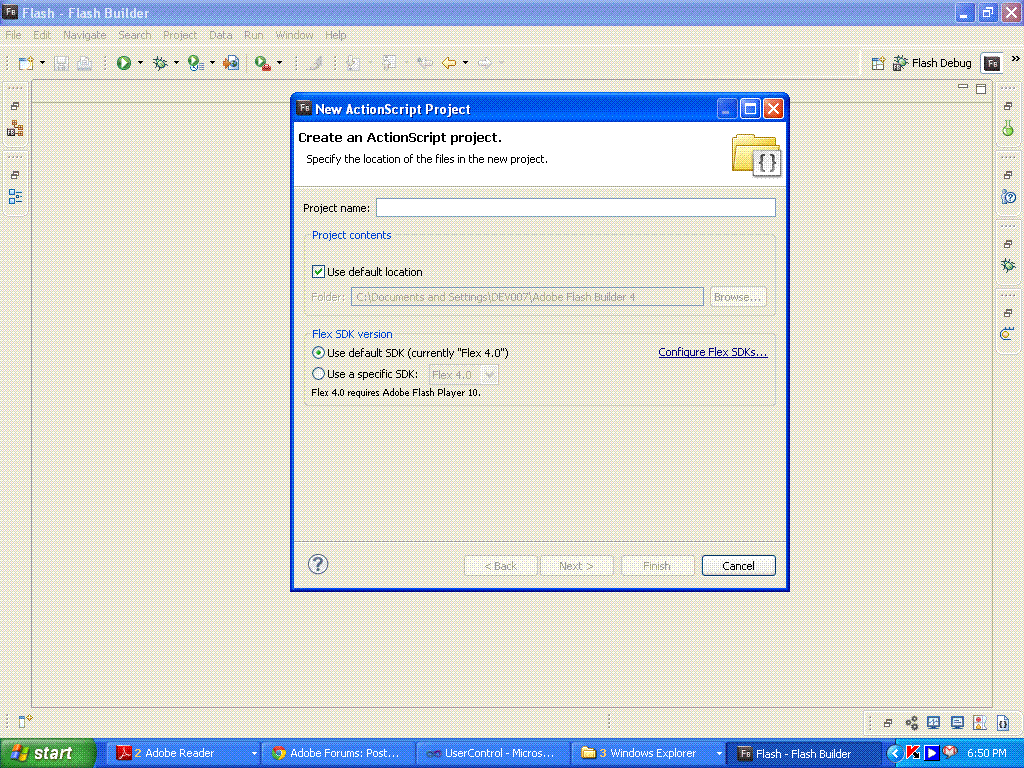Screen dimensions: 1024x768
Task: Open the Console monitor icon in bottom trim
Action: click(957, 722)
